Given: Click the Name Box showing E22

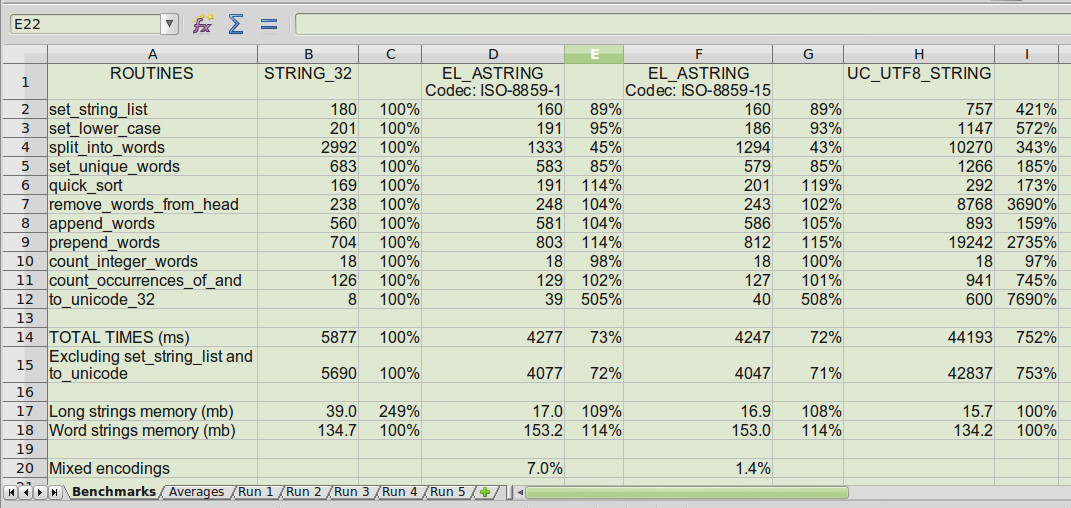Looking at the screenshot, I should pyautogui.click(x=84, y=24).
